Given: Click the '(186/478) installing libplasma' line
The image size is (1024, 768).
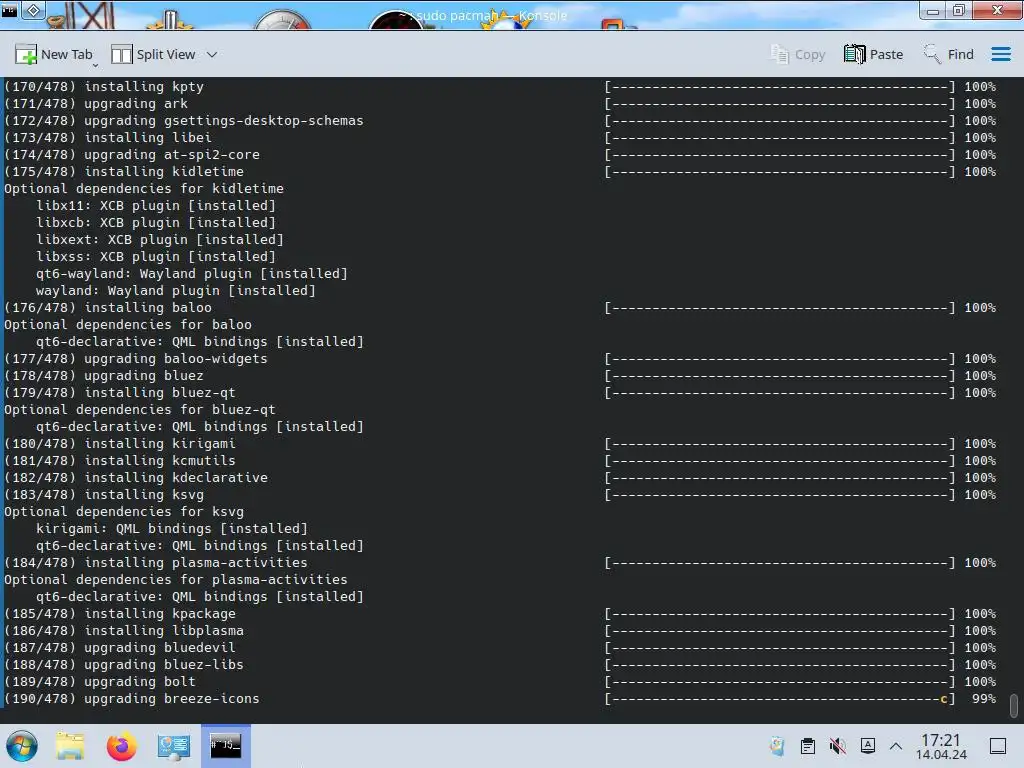Looking at the screenshot, I should [x=124, y=630].
